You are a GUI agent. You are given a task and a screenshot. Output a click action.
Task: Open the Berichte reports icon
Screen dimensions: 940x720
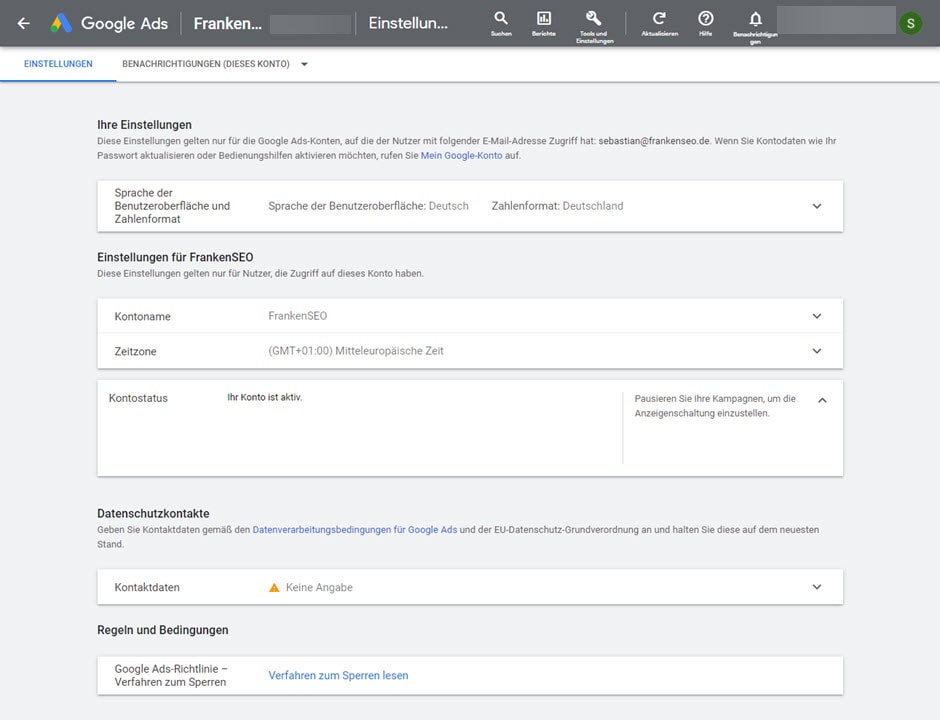click(544, 19)
